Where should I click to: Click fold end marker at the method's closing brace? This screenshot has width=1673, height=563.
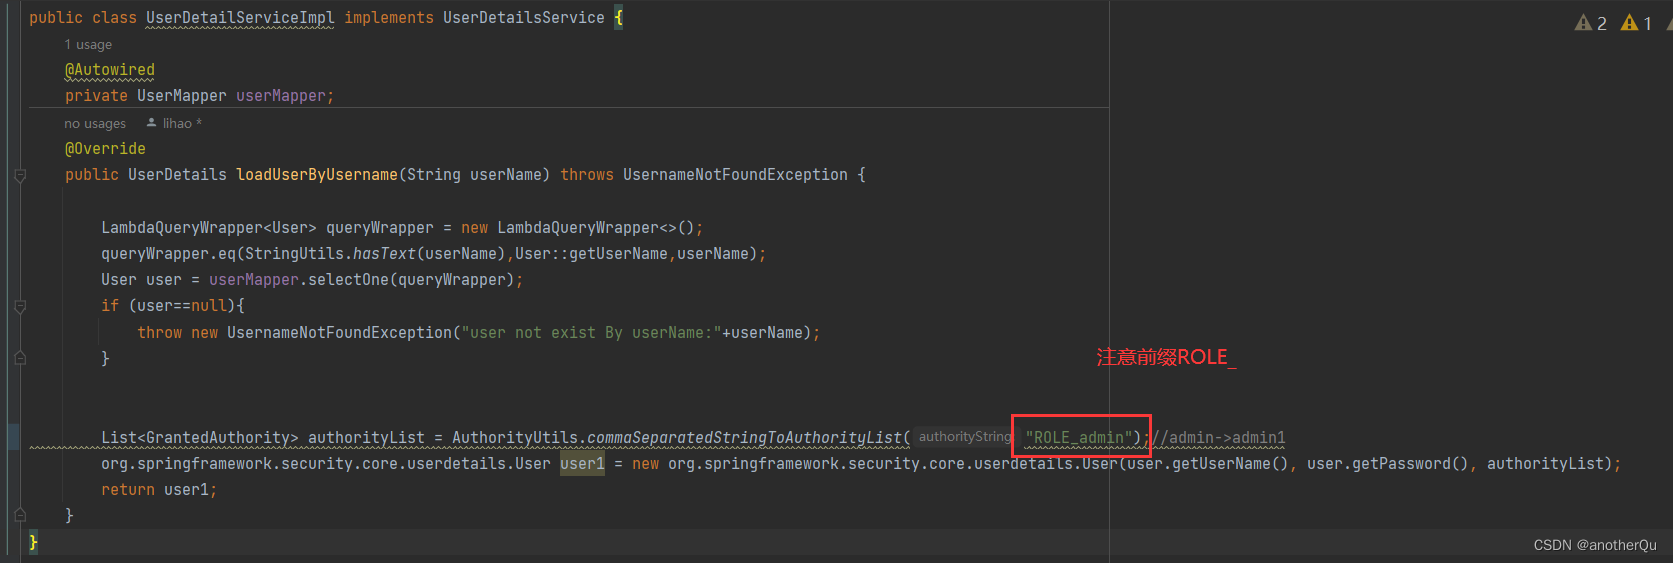coord(20,515)
